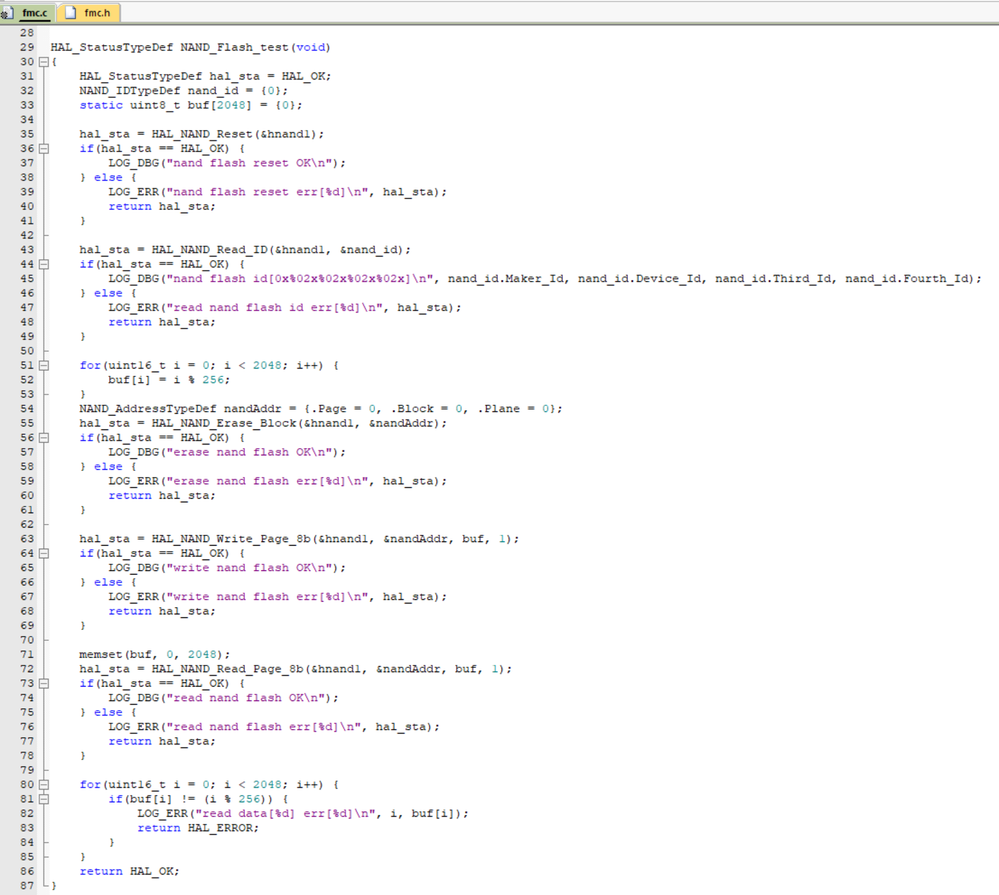Select the active fmc.c tab
The image size is (999, 895).
tap(33, 13)
